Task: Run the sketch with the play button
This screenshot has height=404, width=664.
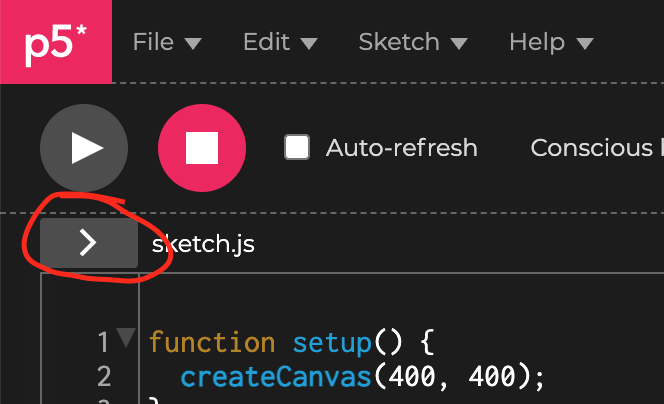Action: click(x=84, y=148)
